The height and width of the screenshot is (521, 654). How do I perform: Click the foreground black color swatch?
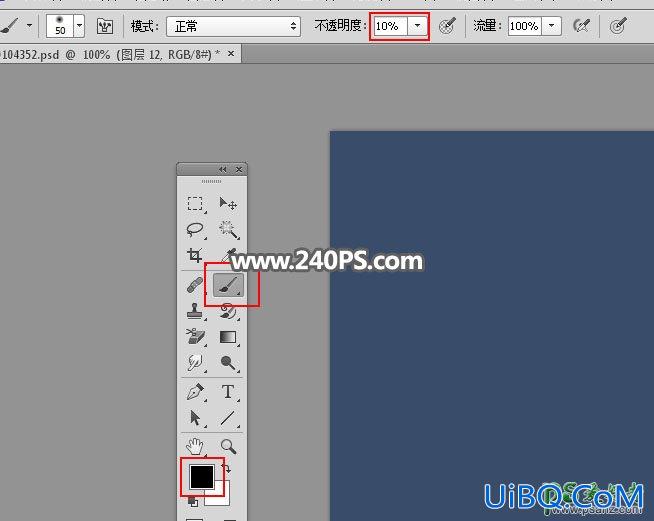pos(202,476)
